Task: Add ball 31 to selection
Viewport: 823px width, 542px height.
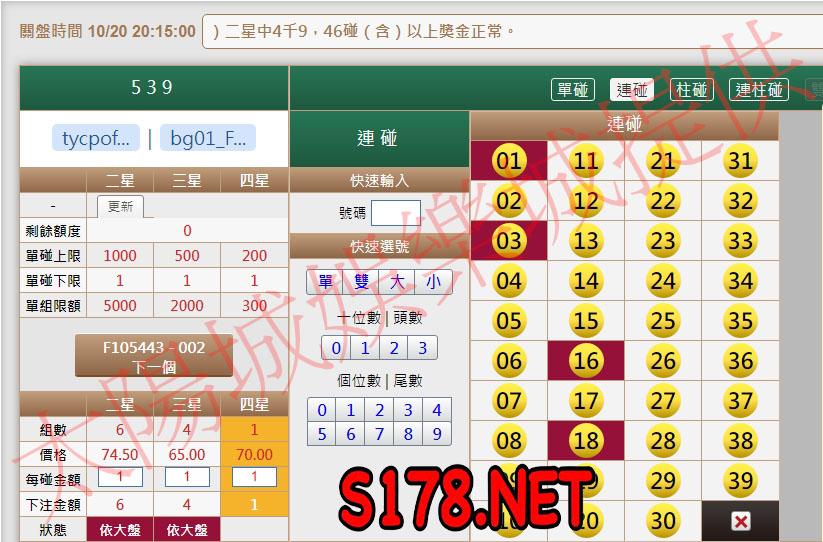Action: (x=740, y=161)
